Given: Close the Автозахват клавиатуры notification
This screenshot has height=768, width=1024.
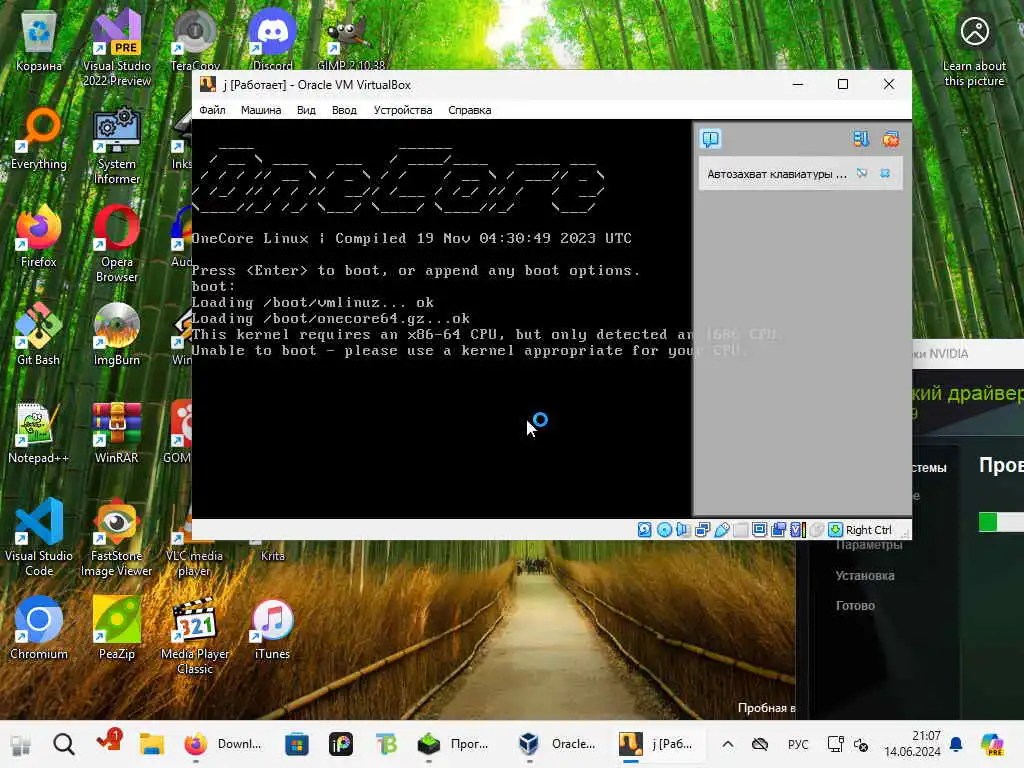Looking at the screenshot, I should point(885,173).
